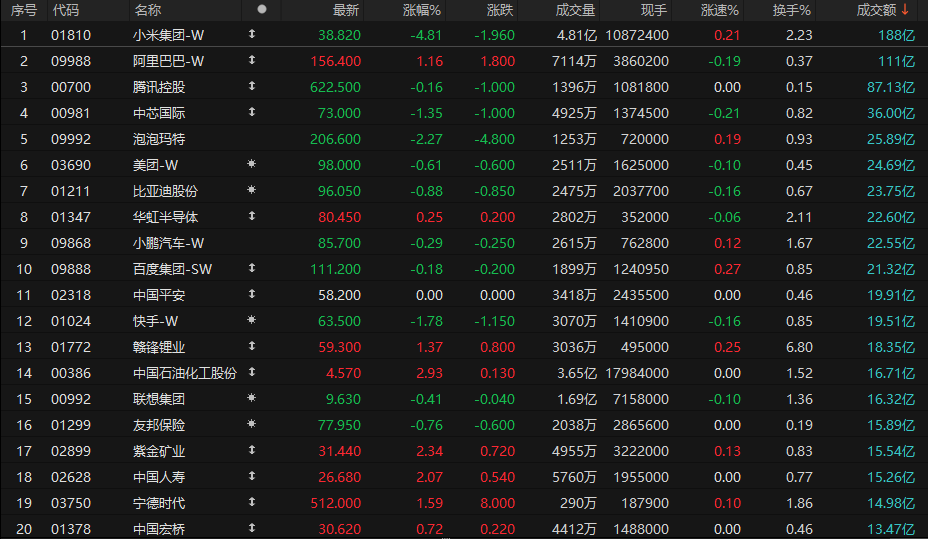
Task: Sort by the 成交量 column header
Action: (x=575, y=10)
